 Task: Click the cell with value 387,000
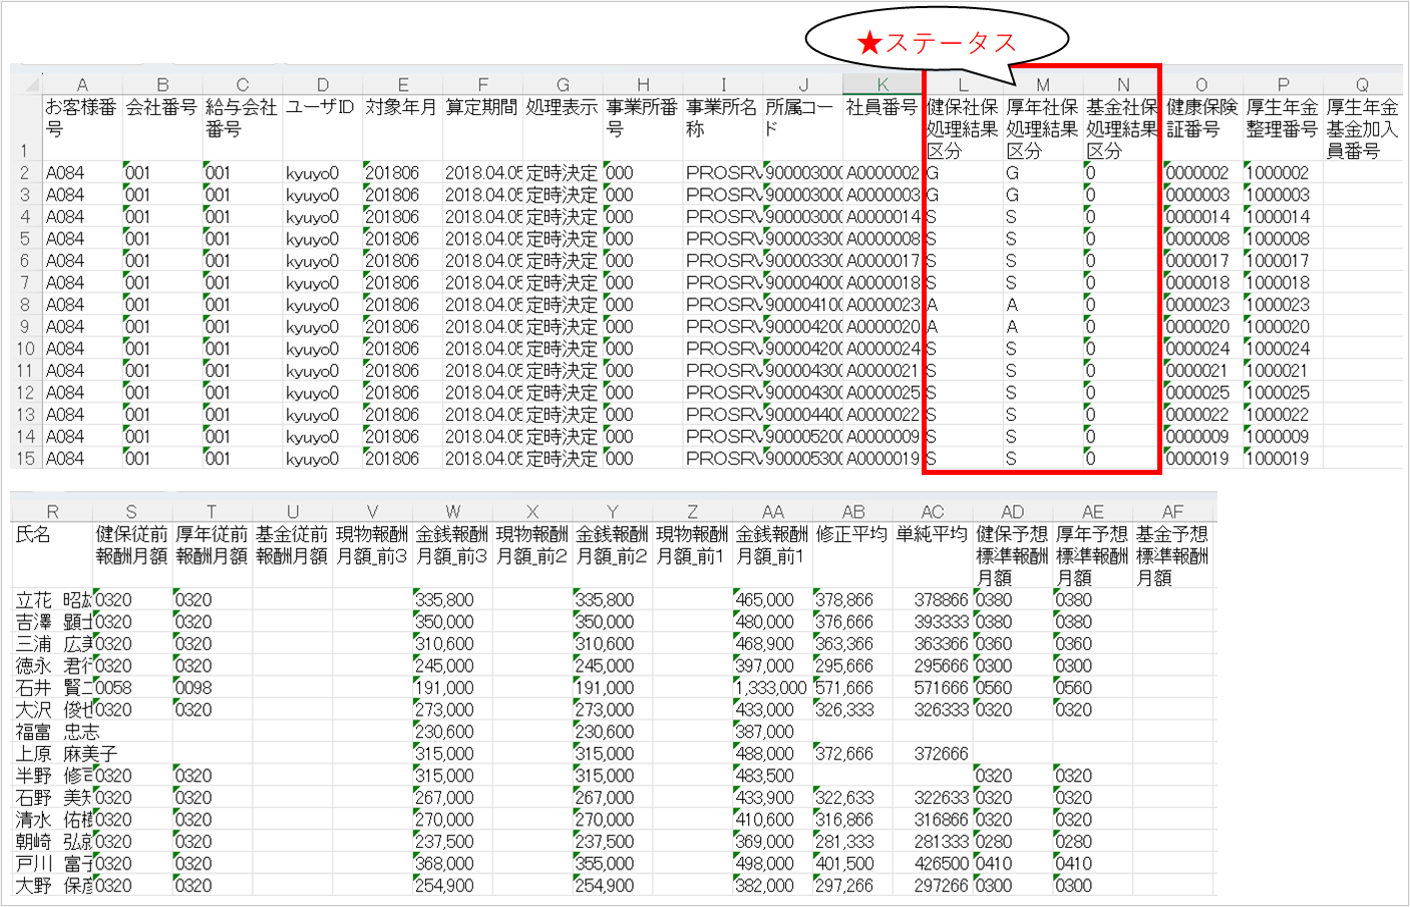pos(772,731)
